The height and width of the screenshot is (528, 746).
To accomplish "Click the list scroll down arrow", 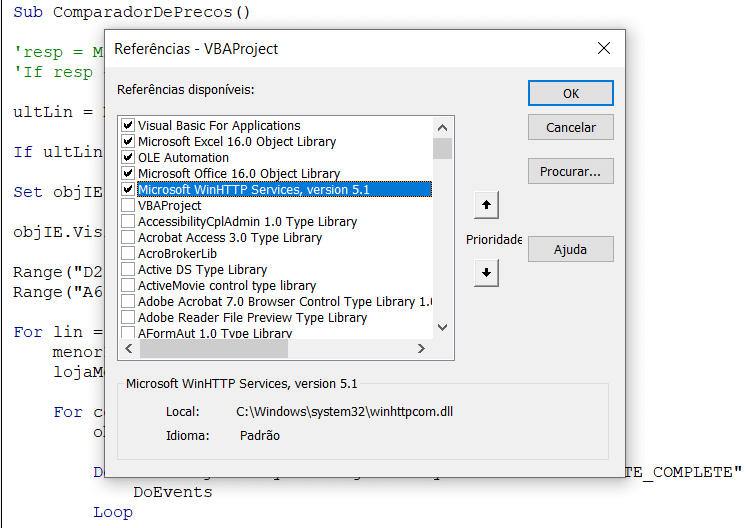I will point(442,327).
